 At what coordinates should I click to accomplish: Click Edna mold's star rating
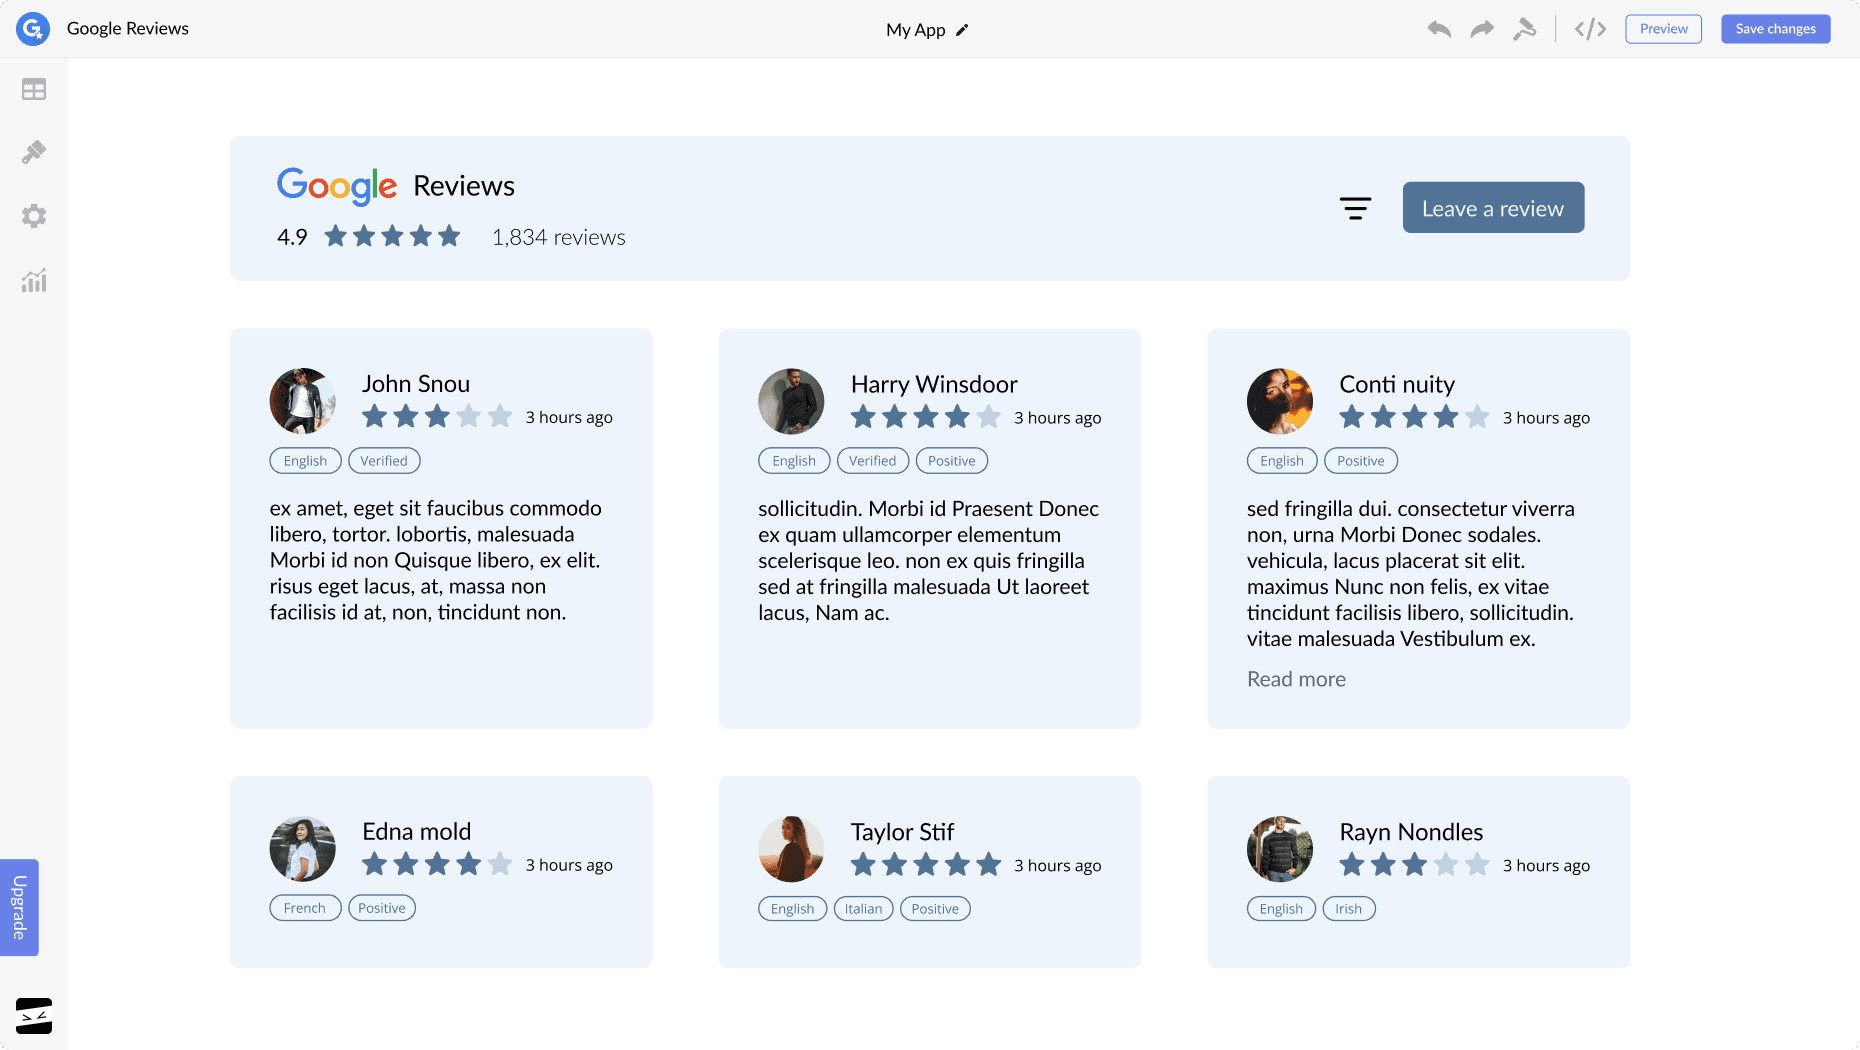coord(437,864)
